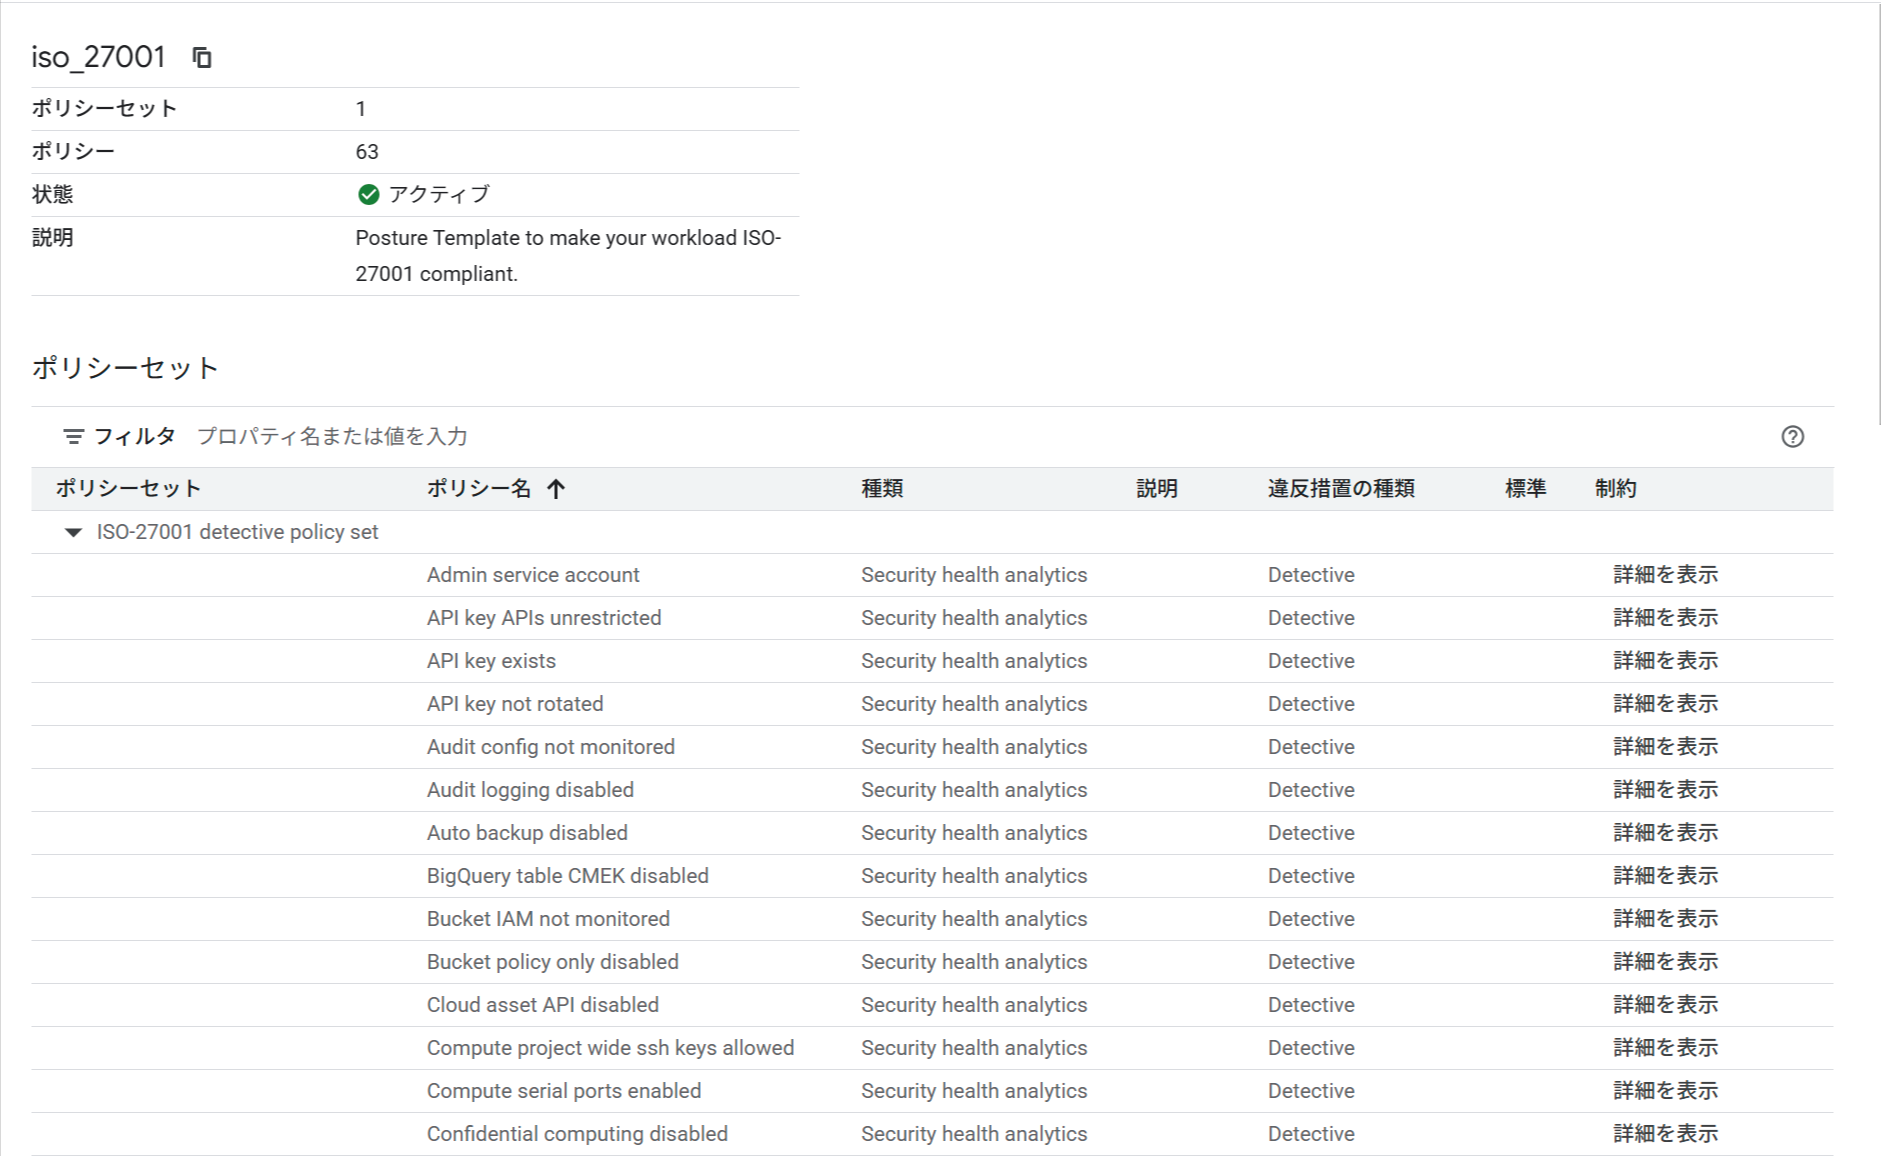Image resolution: width=1881 pixels, height=1156 pixels.
Task: Show details for API key APIs unrestricted
Action: coord(1665,618)
